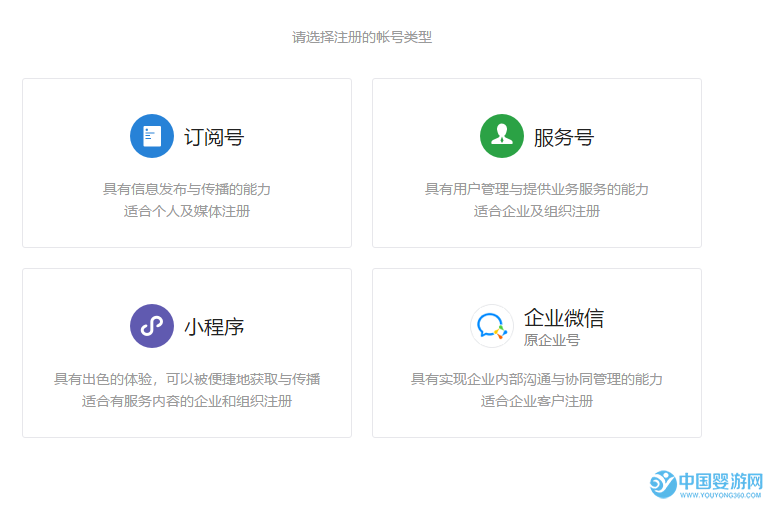
Task: Click 具有出色的体验，可以被便捷地获取与传播 description
Action: [187, 379]
